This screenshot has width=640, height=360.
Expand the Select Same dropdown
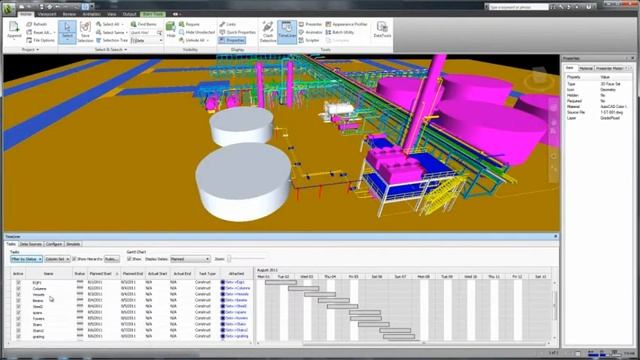coord(127,32)
